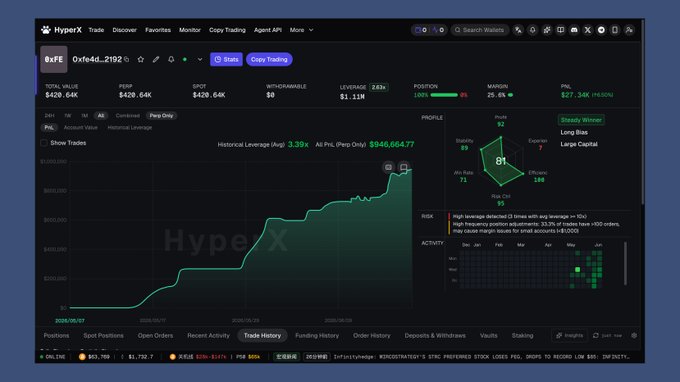
Task: Switch to Deposits & Withdraws tab
Action: (435, 336)
